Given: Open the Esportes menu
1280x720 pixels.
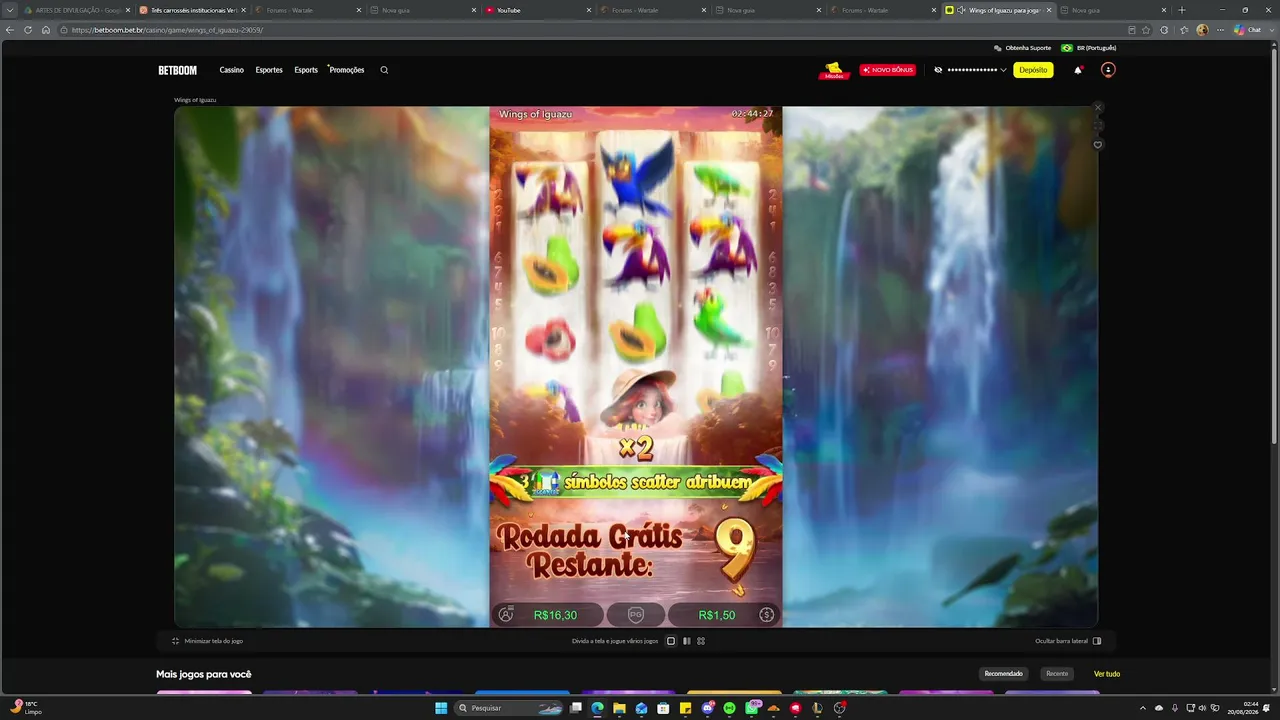Looking at the screenshot, I should (269, 70).
